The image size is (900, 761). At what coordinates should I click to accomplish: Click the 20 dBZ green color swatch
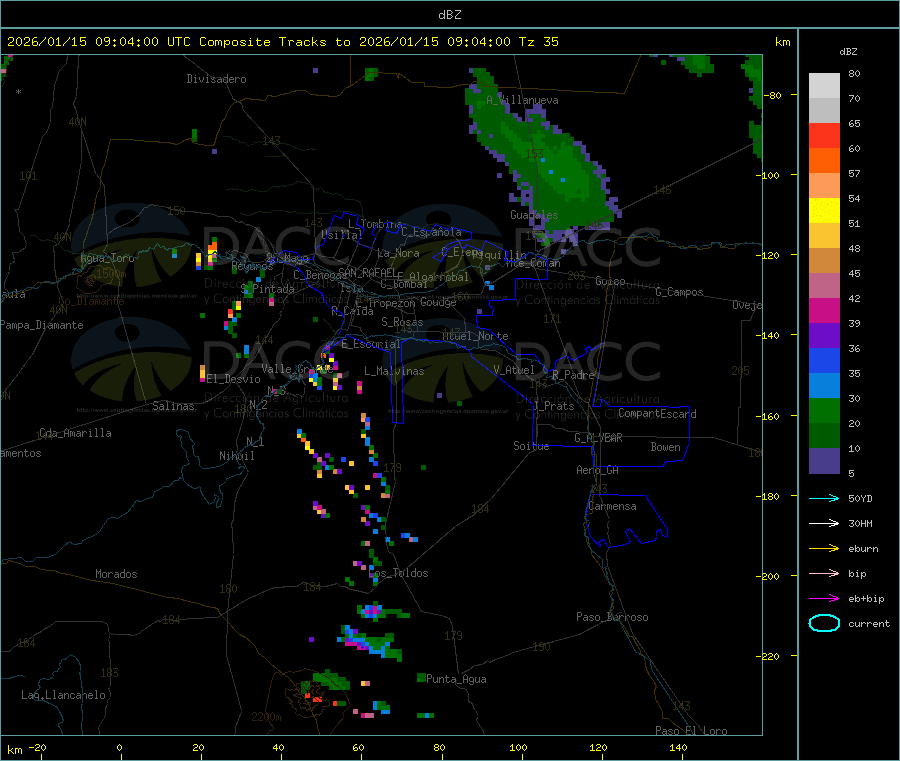[824, 436]
